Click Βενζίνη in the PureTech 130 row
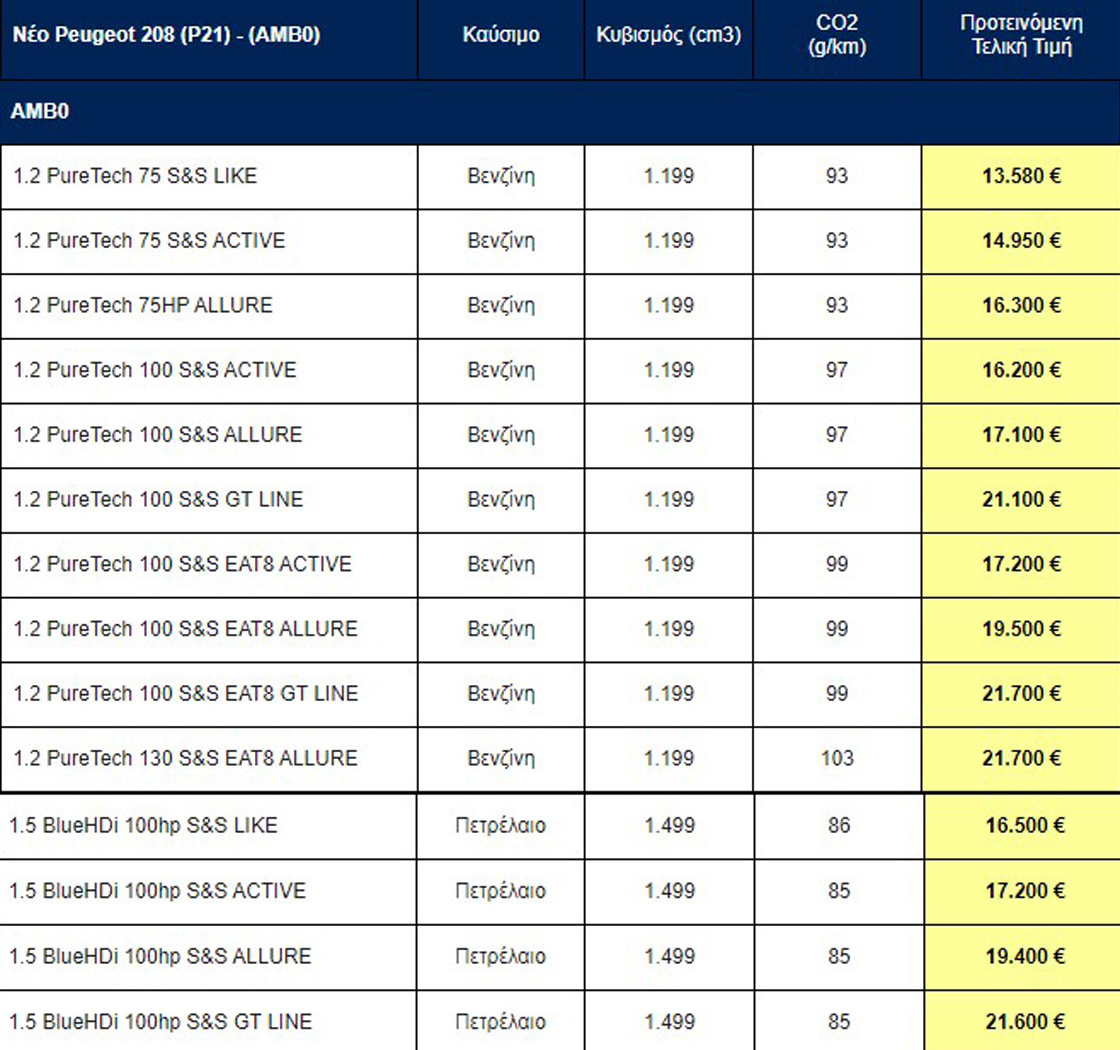The width and height of the screenshot is (1120, 1050). pos(501,758)
